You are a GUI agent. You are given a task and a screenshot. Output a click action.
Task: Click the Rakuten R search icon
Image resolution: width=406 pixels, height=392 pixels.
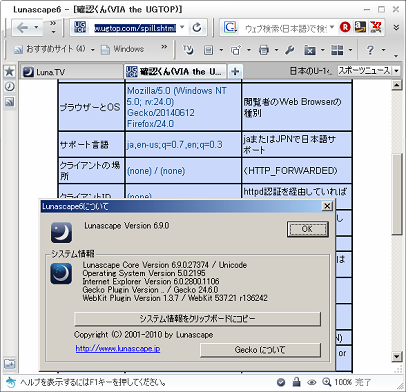[345, 27]
